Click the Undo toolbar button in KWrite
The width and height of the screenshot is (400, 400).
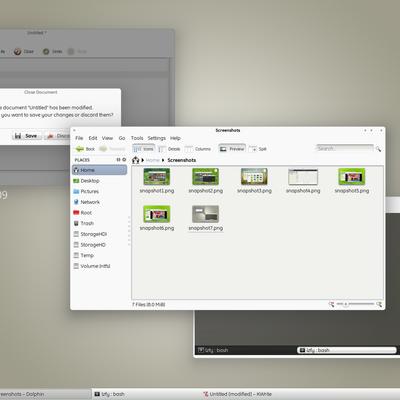pyautogui.click(x=53, y=51)
